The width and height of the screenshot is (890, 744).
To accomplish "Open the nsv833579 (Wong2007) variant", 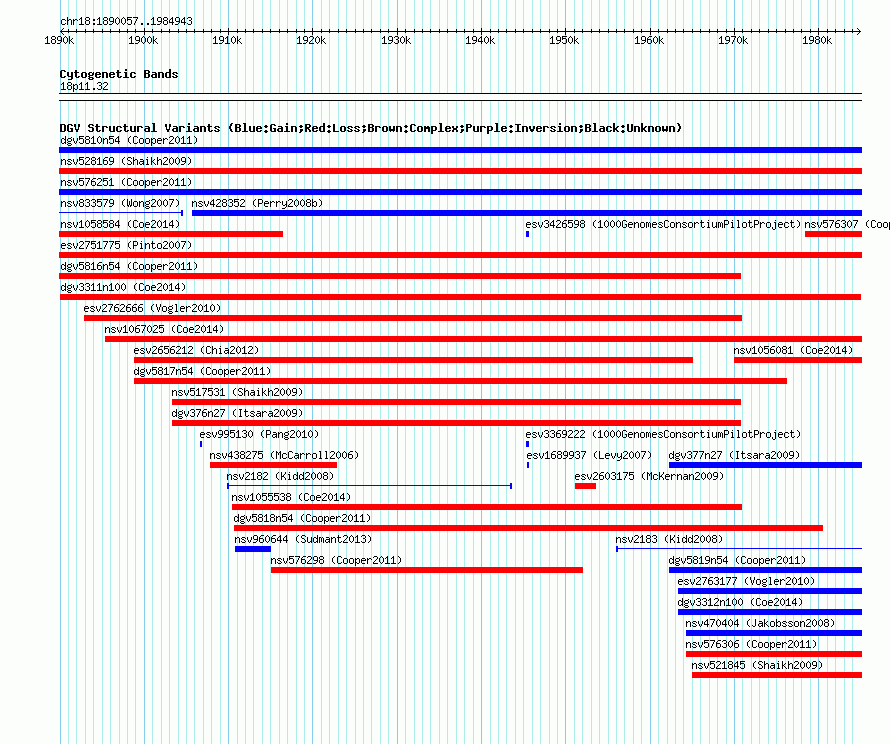I will tap(120, 203).
